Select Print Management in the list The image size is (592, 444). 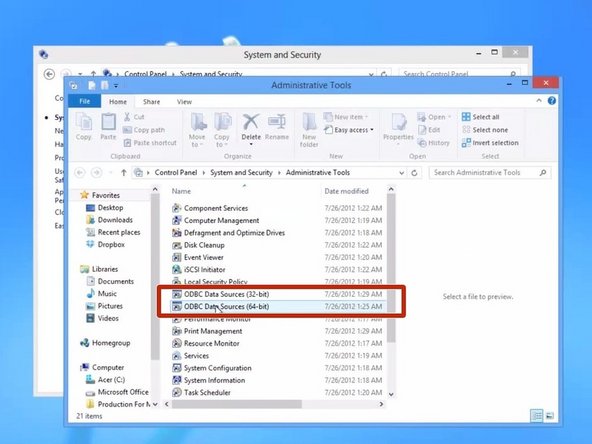(207, 331)
